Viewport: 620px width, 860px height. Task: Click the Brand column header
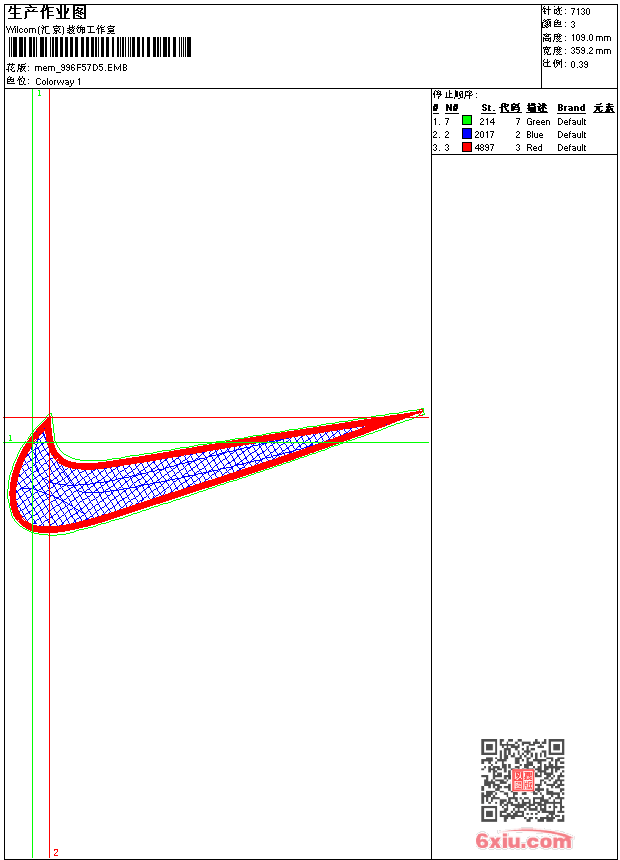coord(571,108)
